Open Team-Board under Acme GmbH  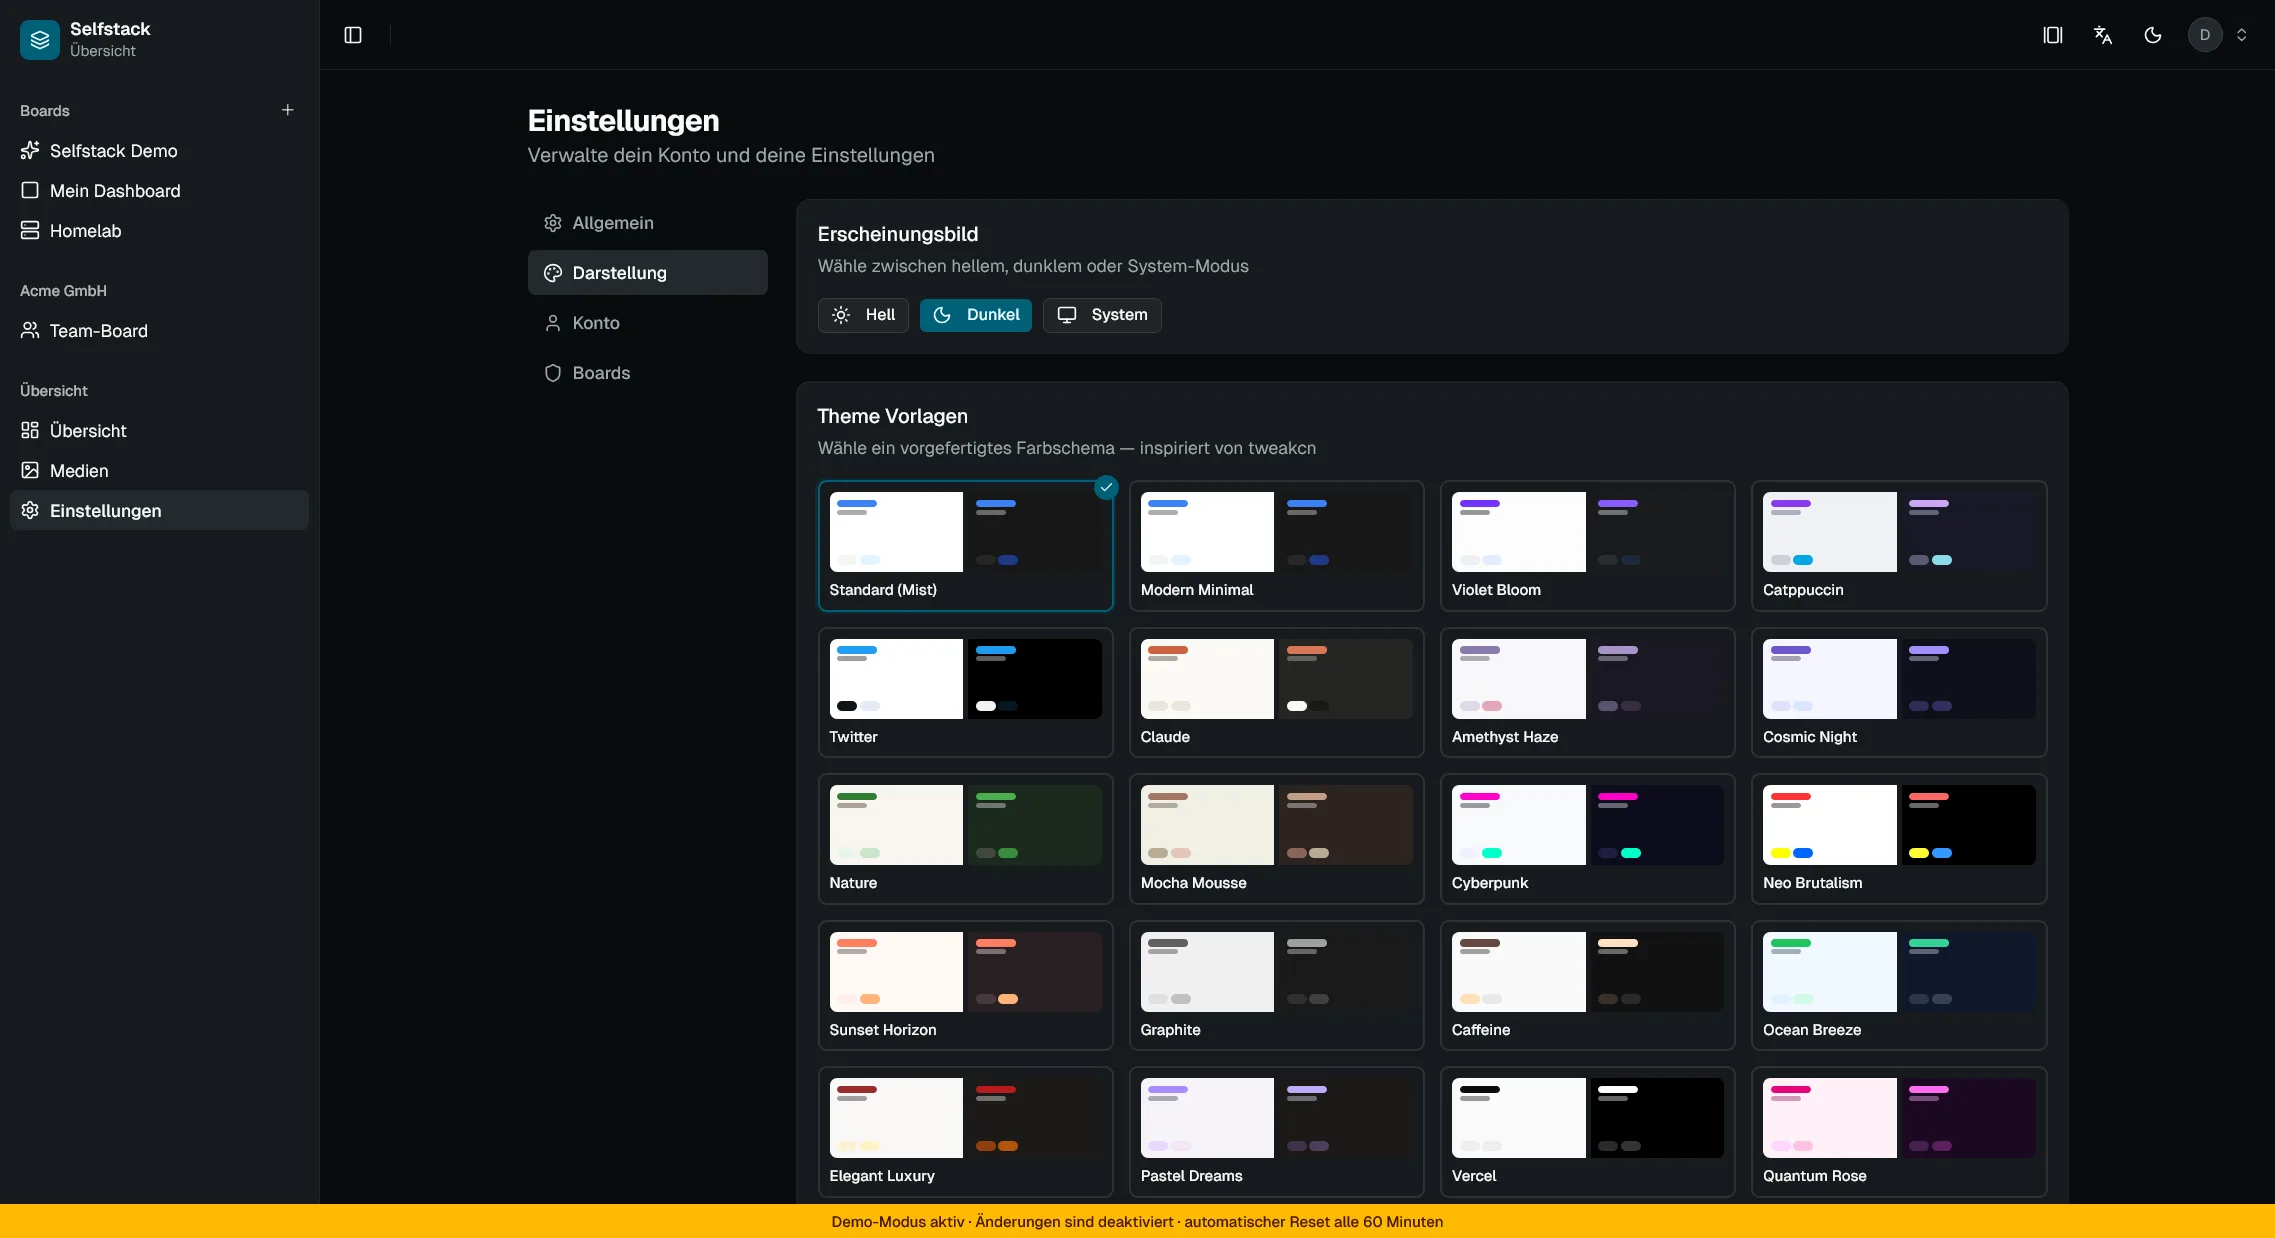160,331
